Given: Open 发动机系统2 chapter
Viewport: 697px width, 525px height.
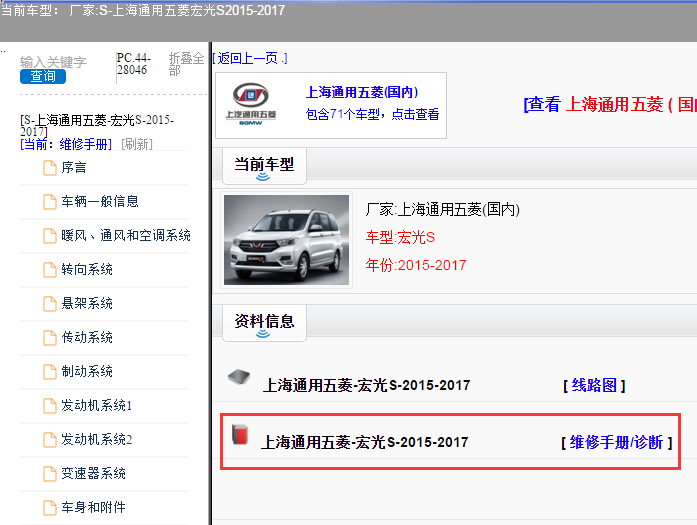Looking at the screenshot, I should (96, 439).
